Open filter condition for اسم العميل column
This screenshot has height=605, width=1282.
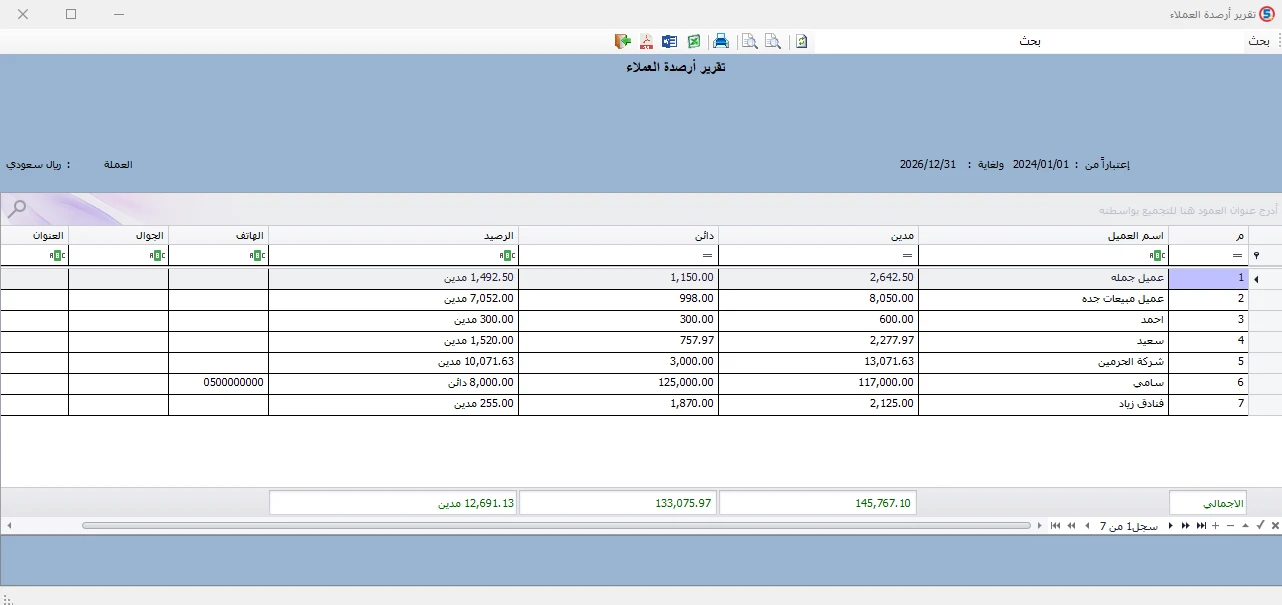pos(1156,255)
